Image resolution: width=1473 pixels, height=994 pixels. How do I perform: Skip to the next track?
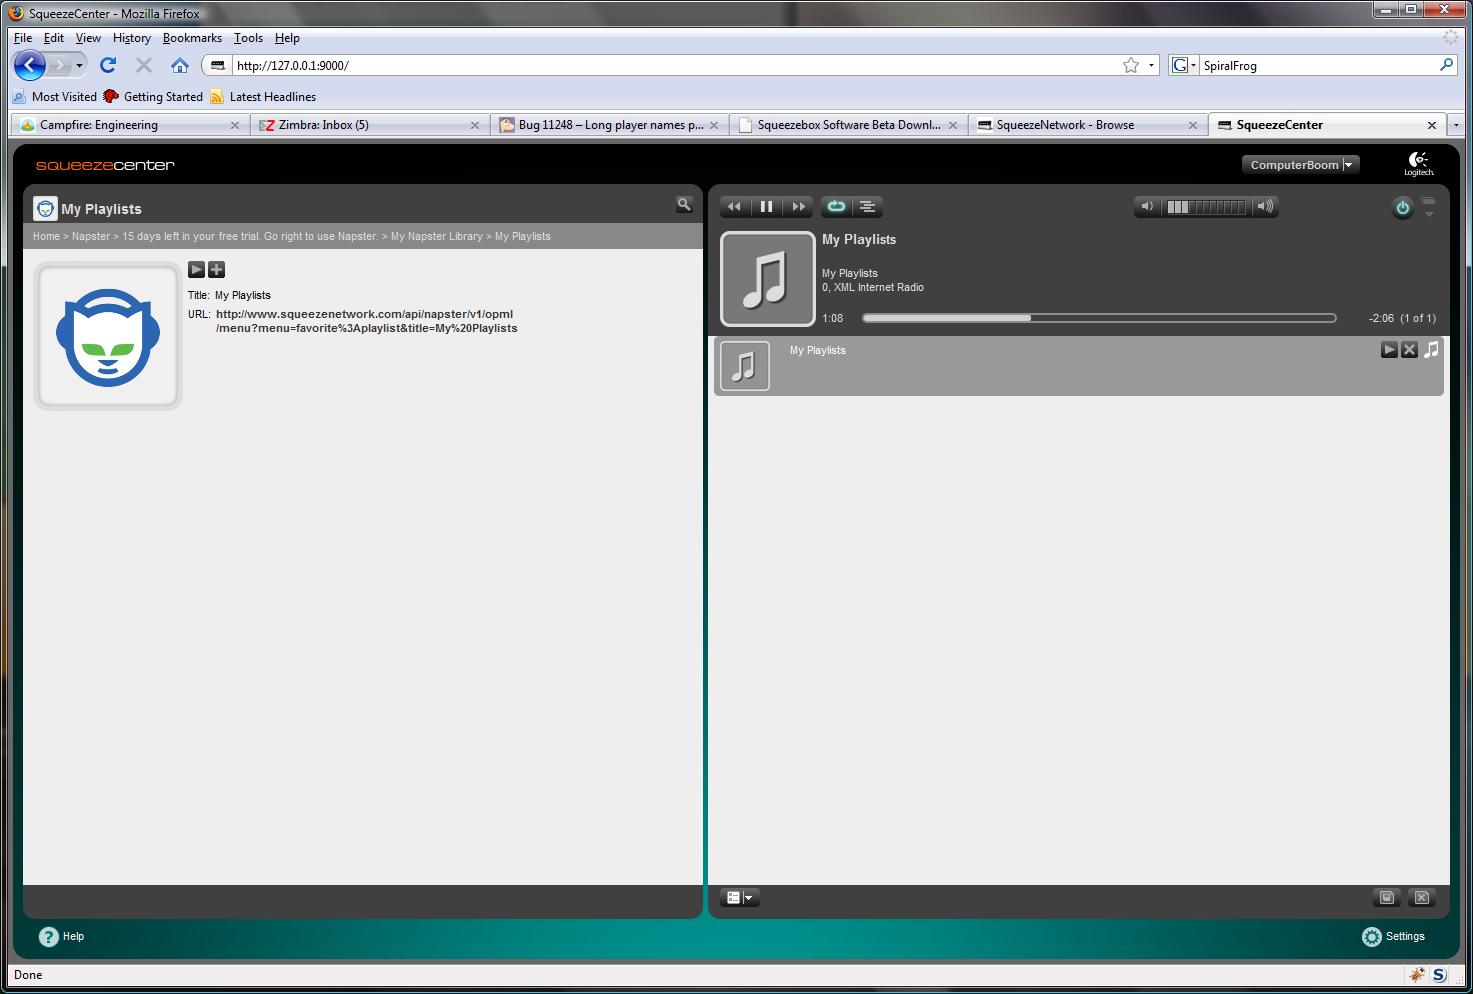(798, 207)
